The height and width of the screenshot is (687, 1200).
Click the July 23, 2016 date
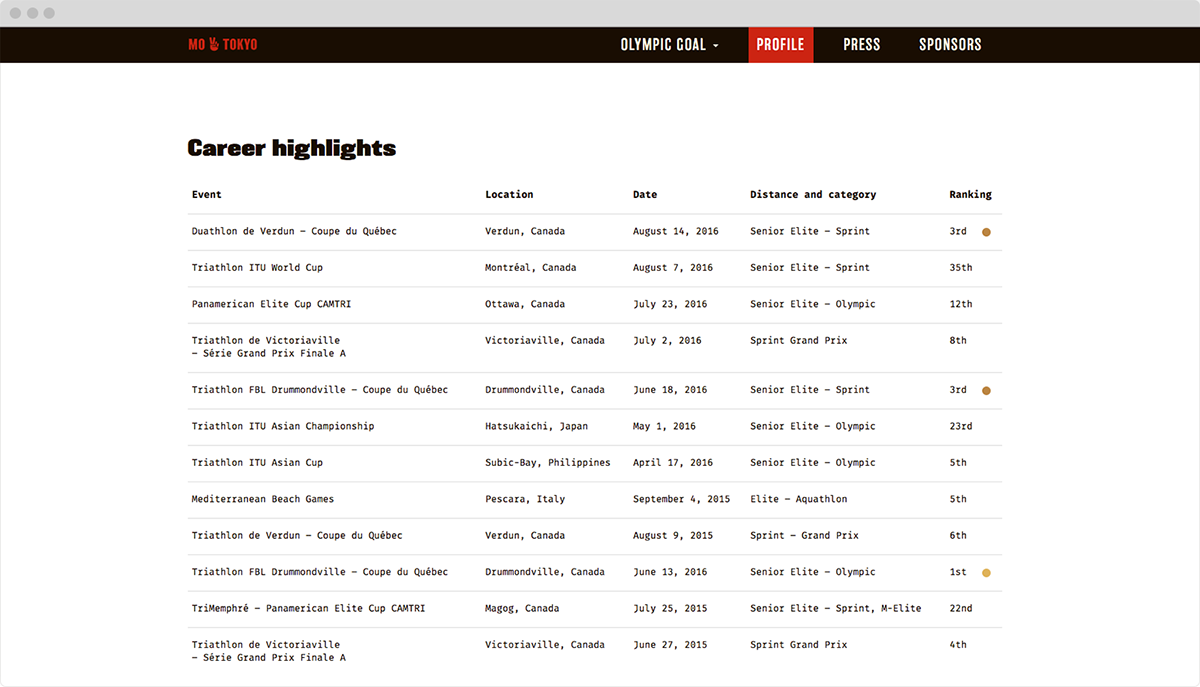670,304
